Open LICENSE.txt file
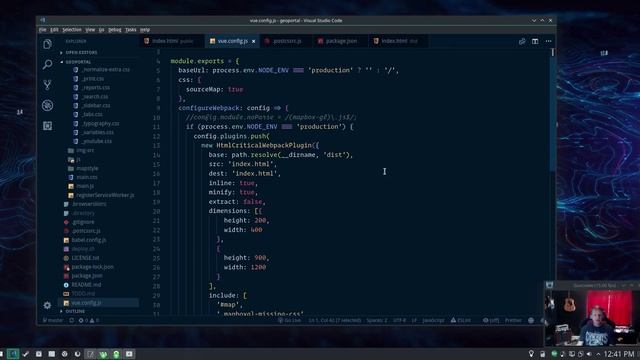 coord(85,258)
